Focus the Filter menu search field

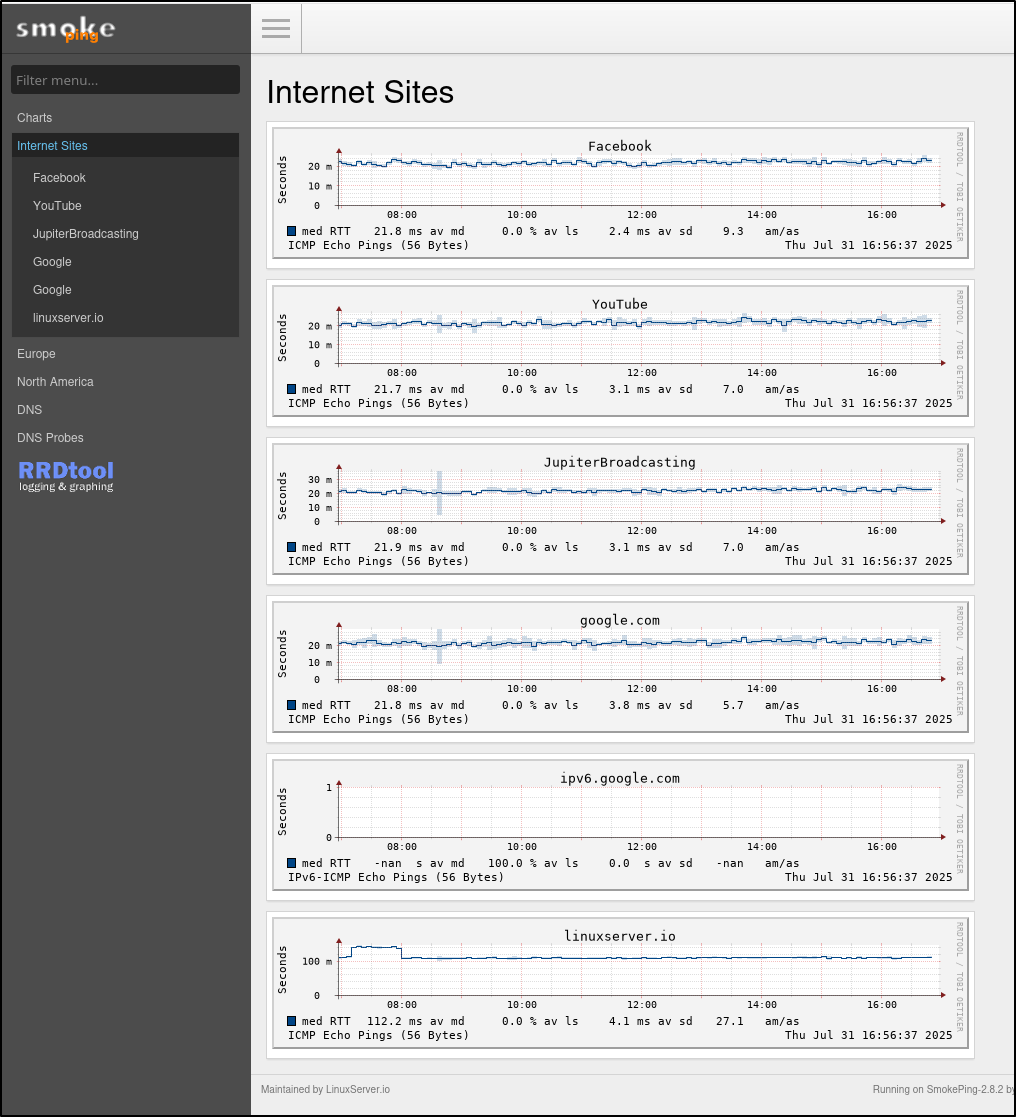tap(125, 80)
